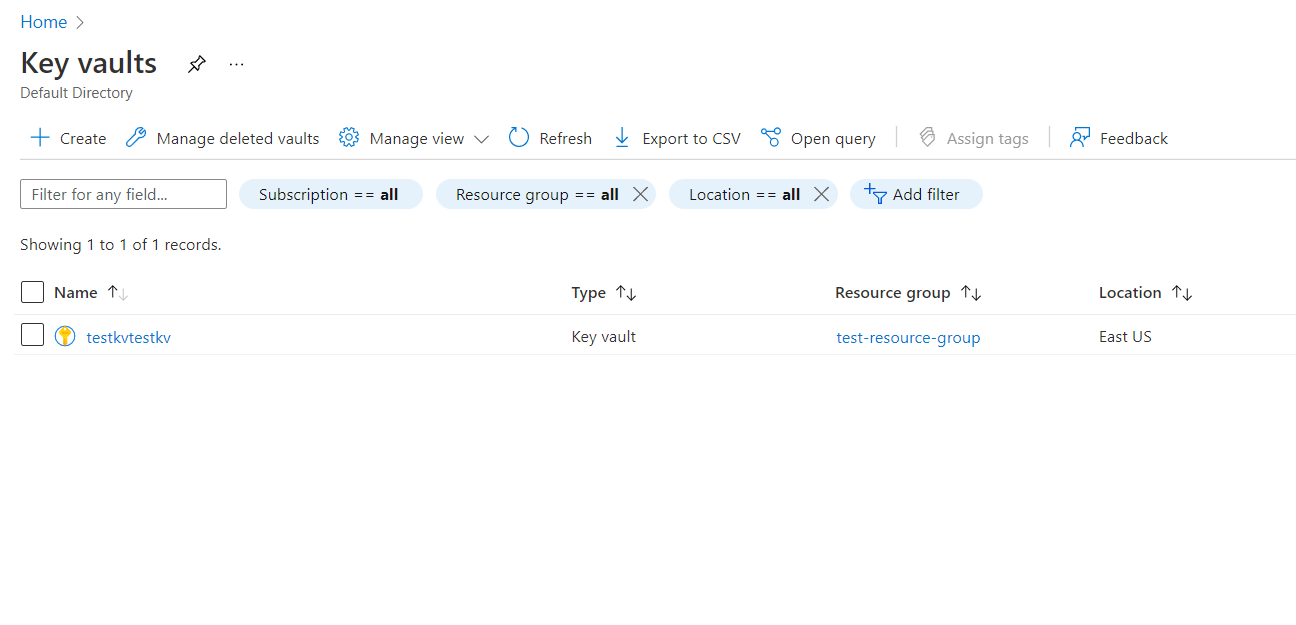Check the testkvtestkv row checkbox
The width and height of the screenshot is (1296, 625).
tap(32, 336)
